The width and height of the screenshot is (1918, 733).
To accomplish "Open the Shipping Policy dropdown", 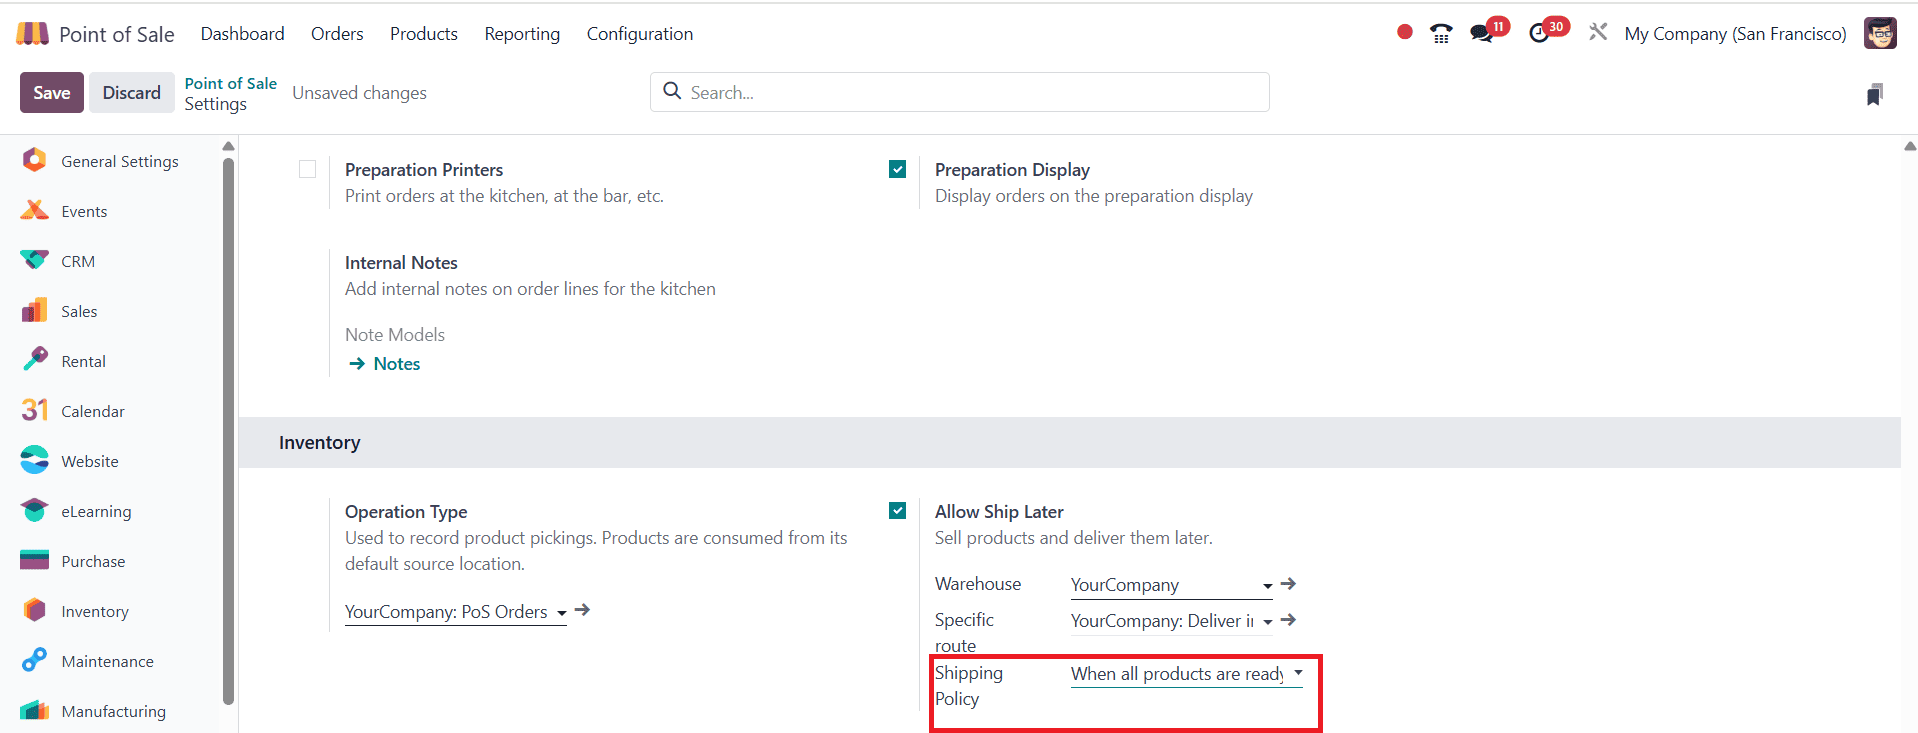I will (x=1187, y=674).
